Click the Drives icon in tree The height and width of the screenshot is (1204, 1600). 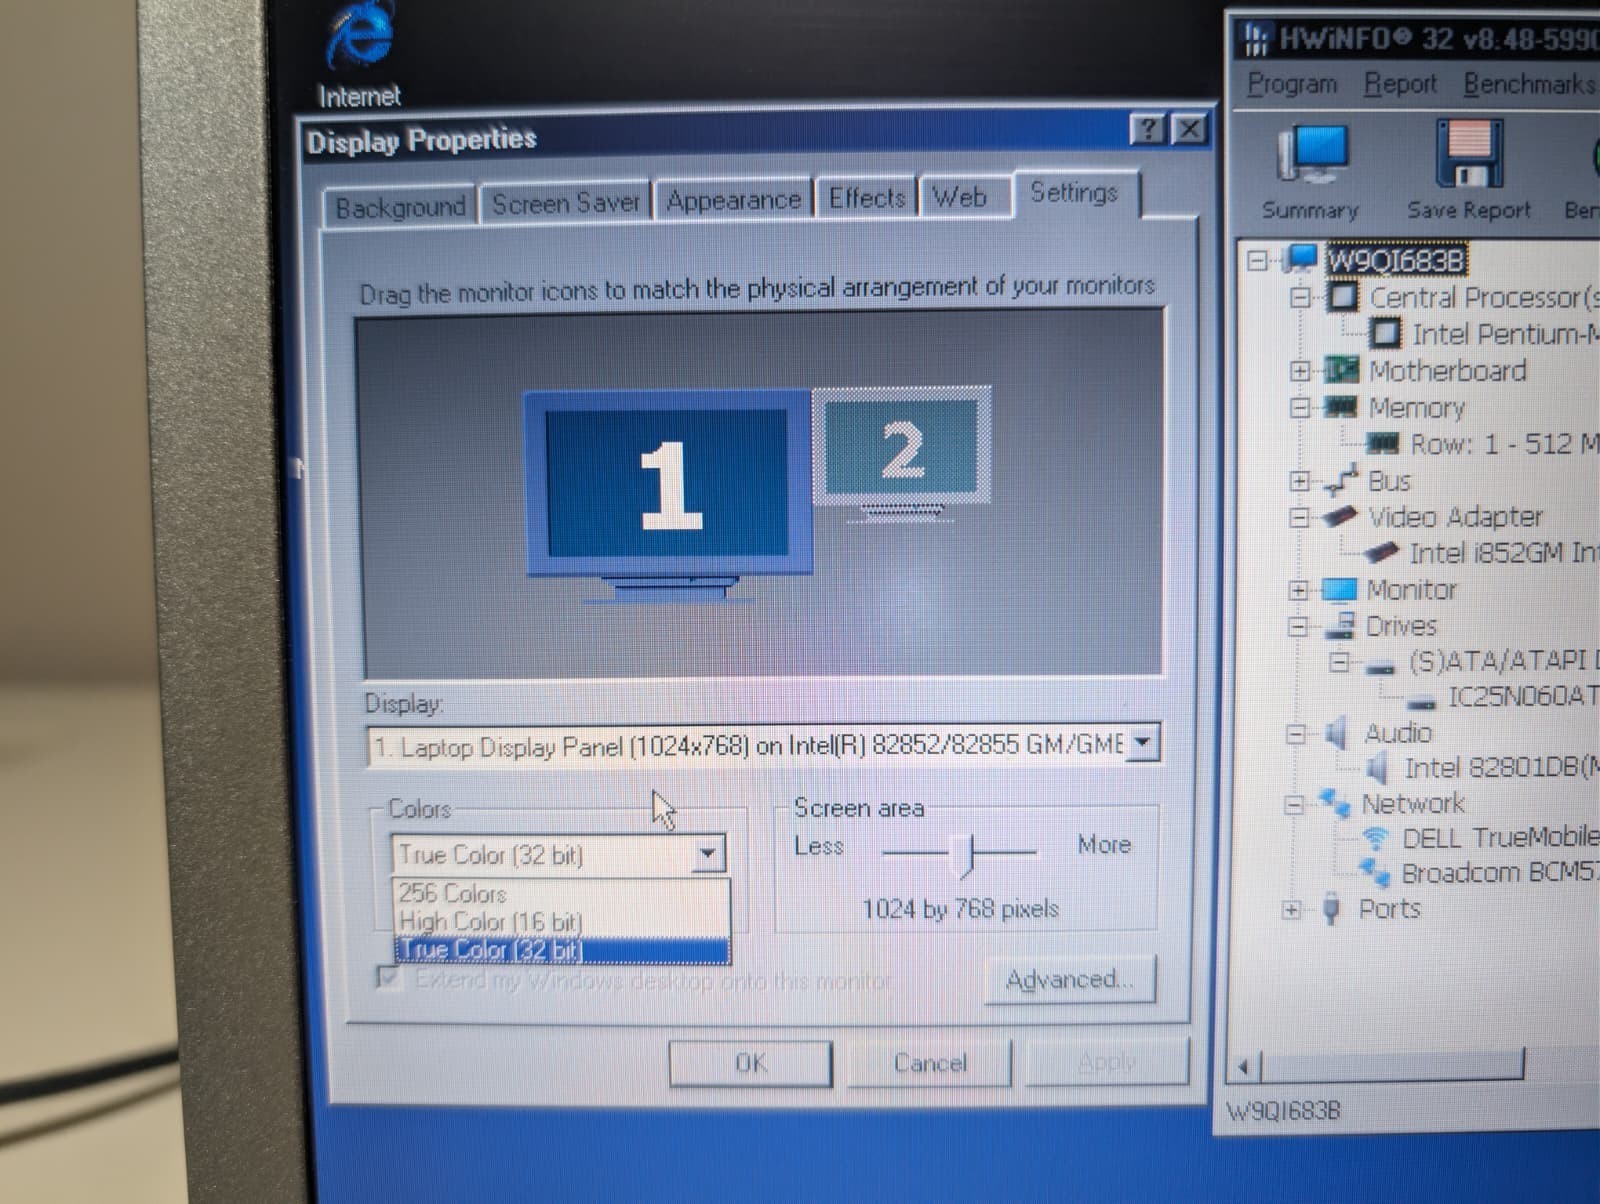(1339, 626)
